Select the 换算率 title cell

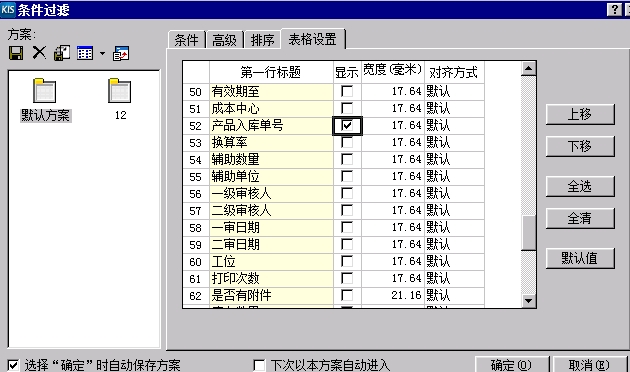[271, 143]
